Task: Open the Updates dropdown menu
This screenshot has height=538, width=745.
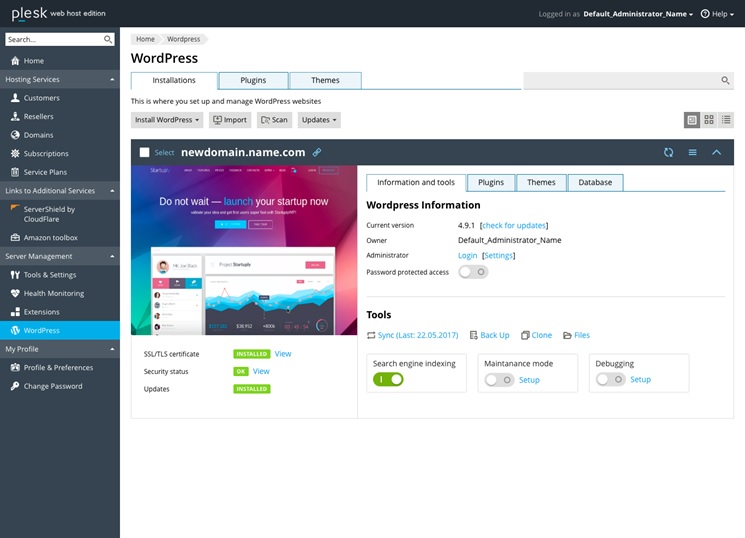Action: pos(319,120)
